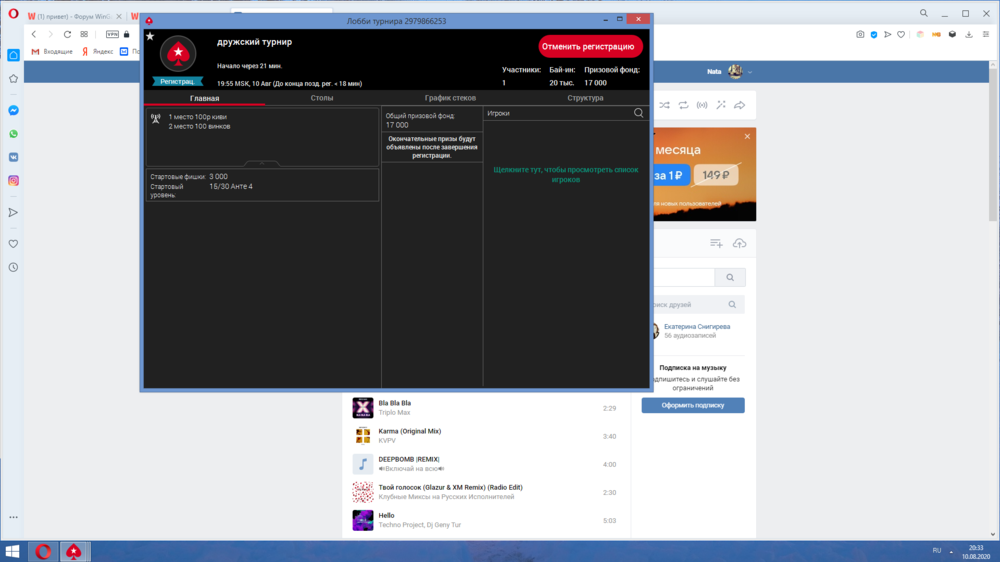Expand the Nata profile dropdown menu

pos(750,72)
